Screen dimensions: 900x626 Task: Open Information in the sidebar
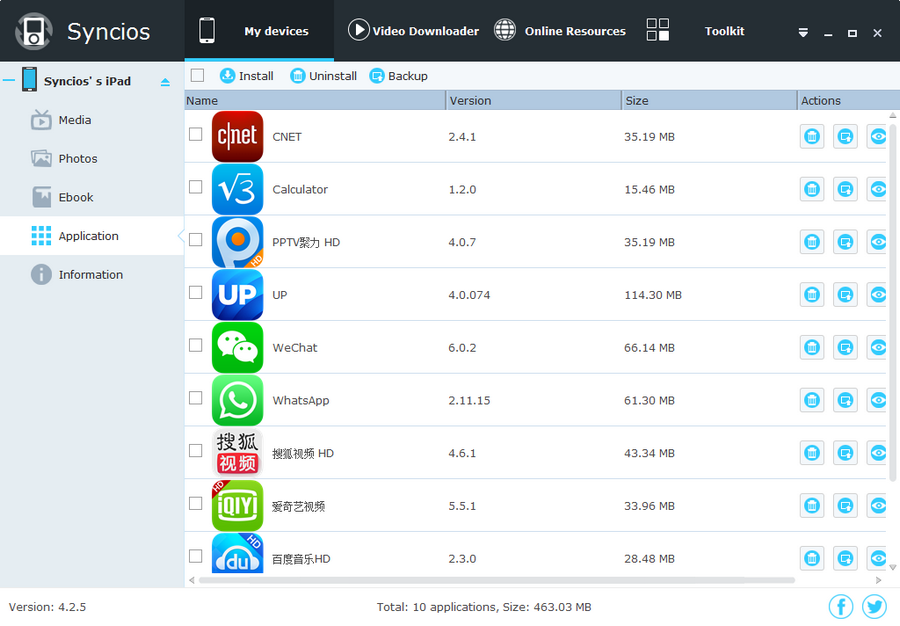[x=92, y=275]
